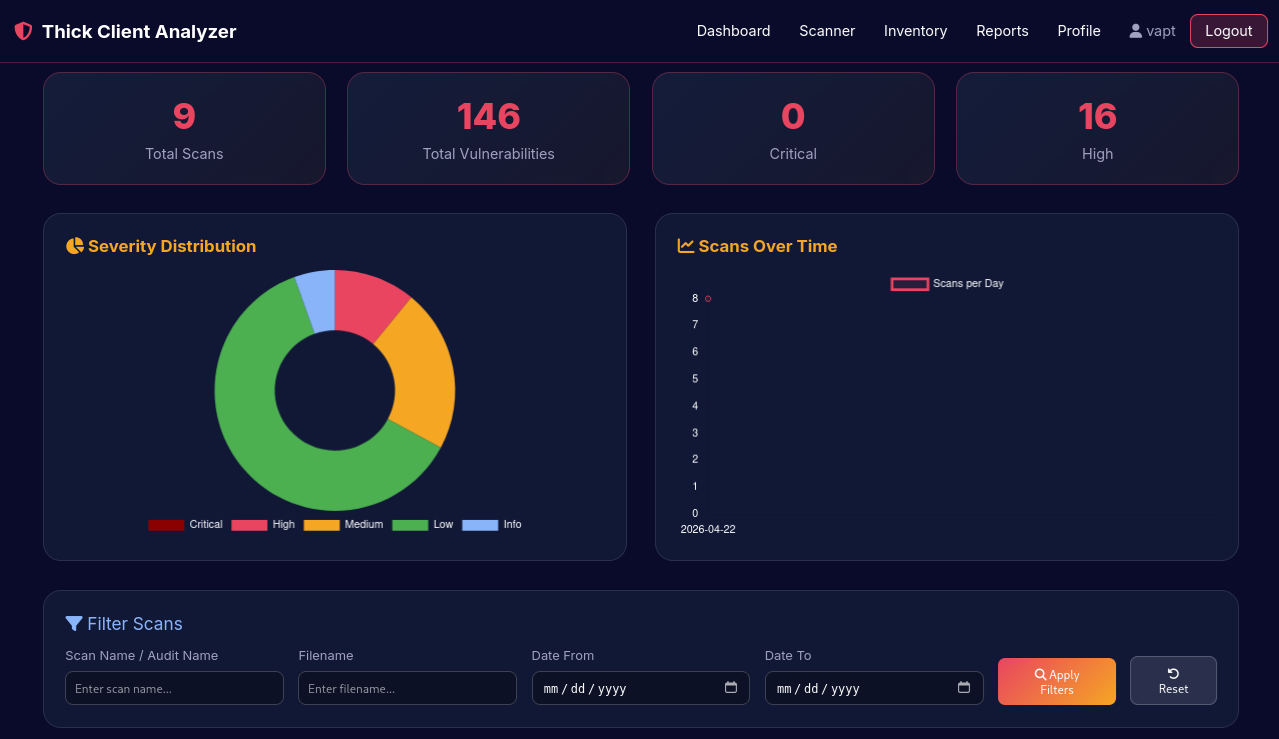Click the vapt username text
The image size is (1279, 739).
(1161, 31)
